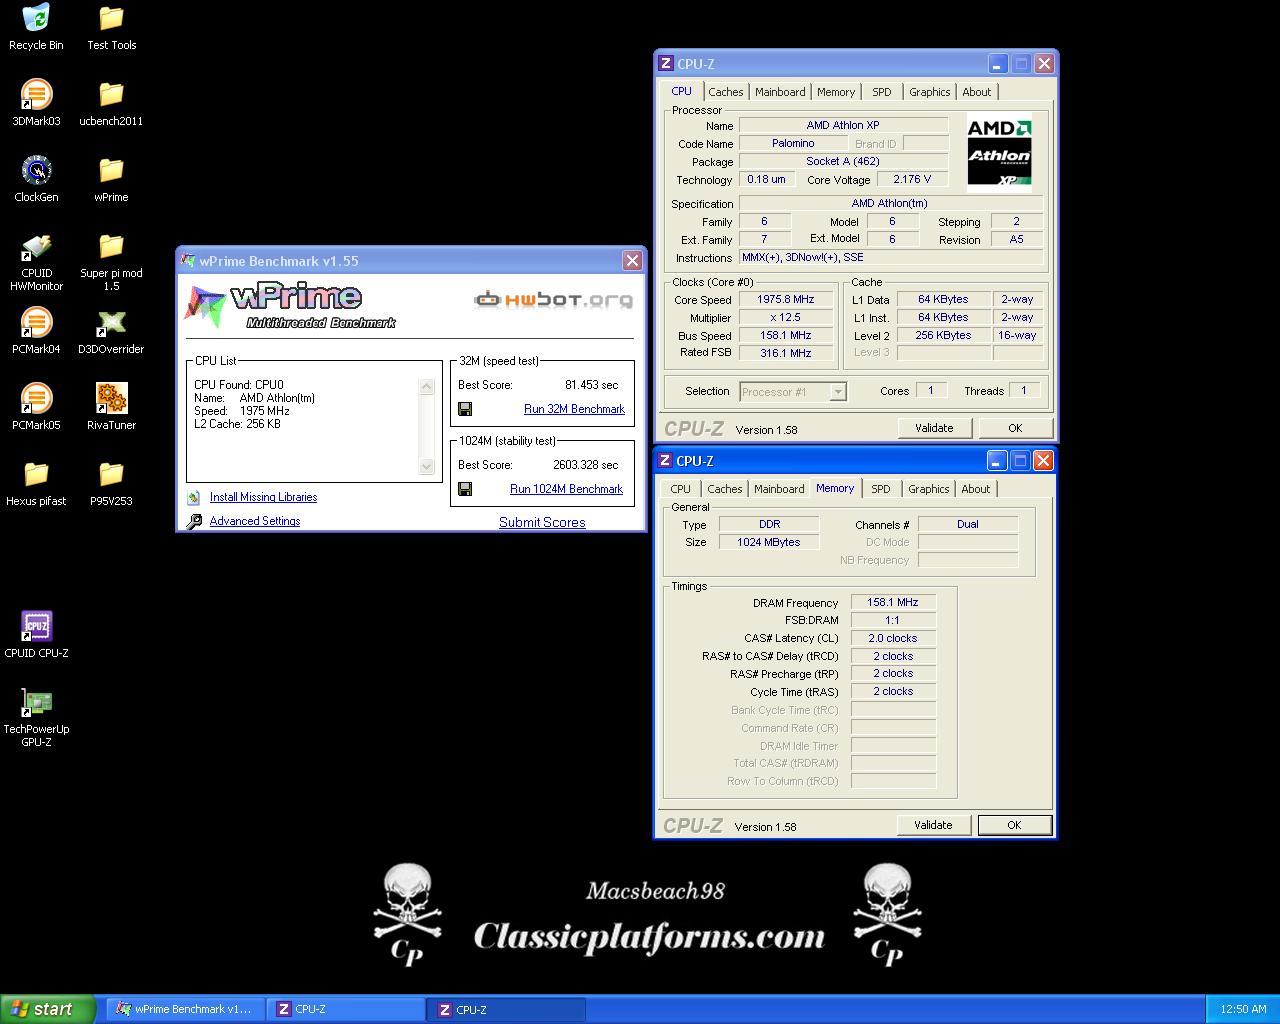Click the HWBOT.org logo in wPrime

click(x=554, y=299)
